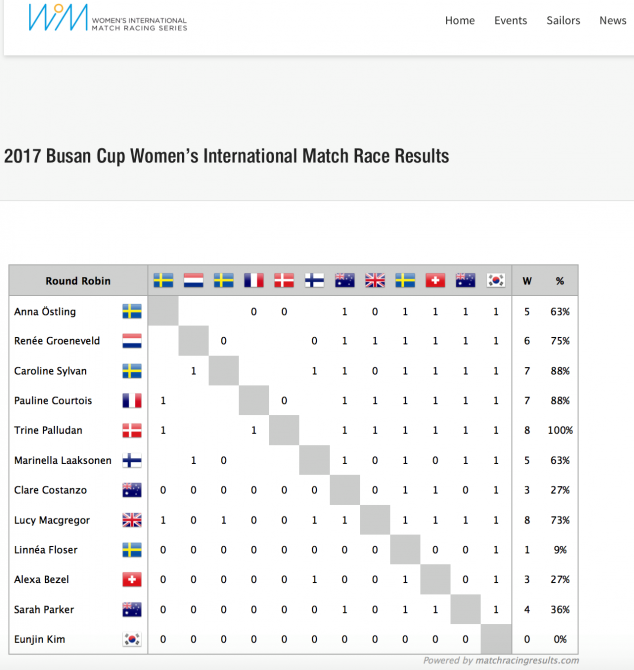Viewport: 634px width, 670px height.
Task: Click the WIM Series logo
Action: [108, 18]
